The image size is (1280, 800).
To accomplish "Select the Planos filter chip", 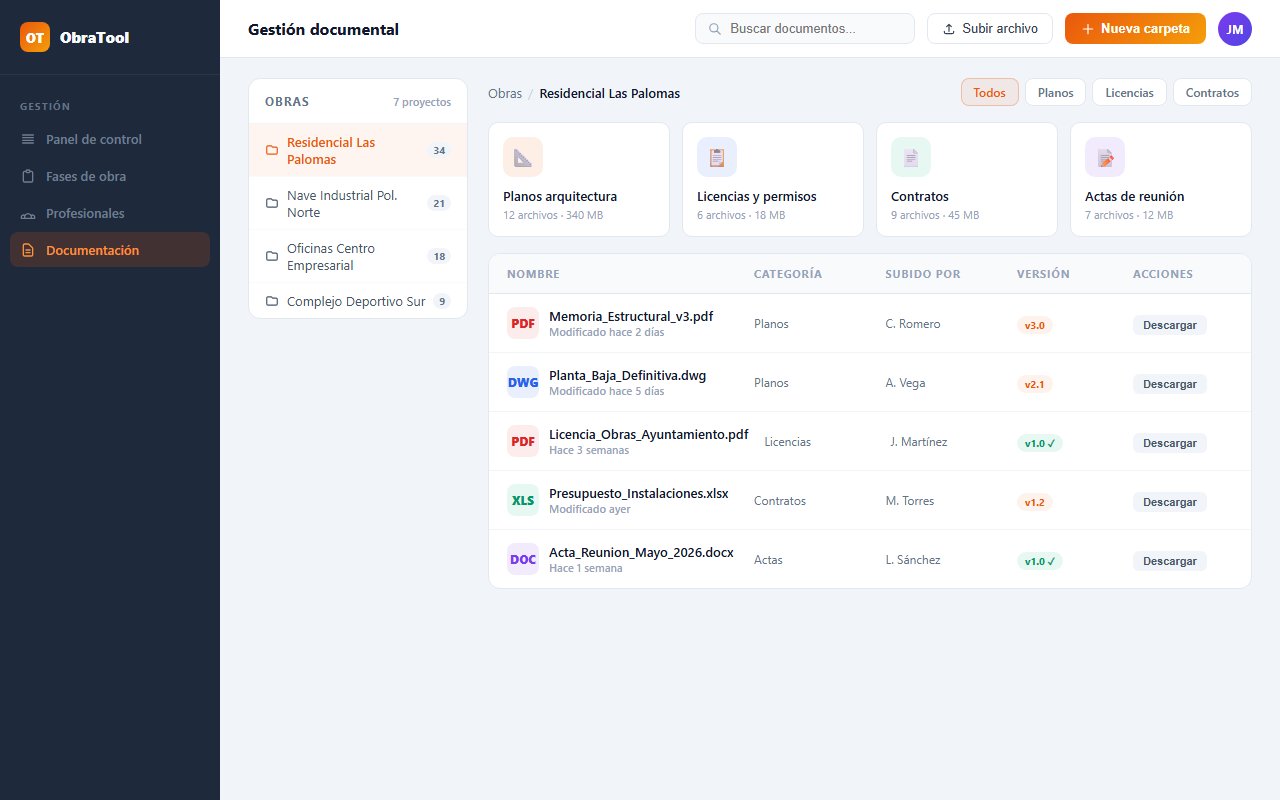I will 1055,92.
